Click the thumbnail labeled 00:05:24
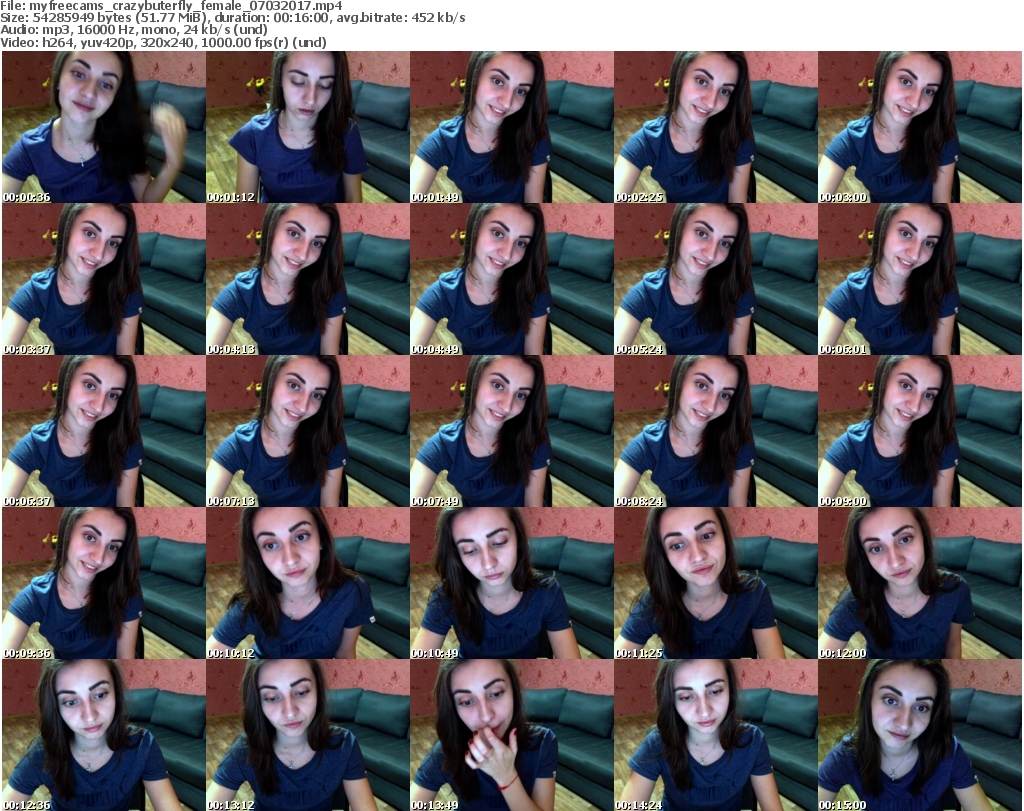 tap(716, 279)
